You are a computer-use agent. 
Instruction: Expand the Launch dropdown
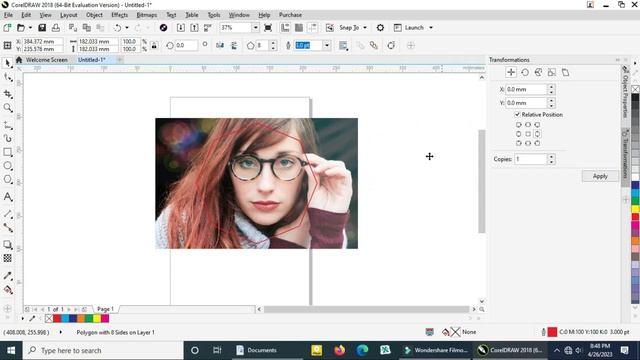click(431, 28)
